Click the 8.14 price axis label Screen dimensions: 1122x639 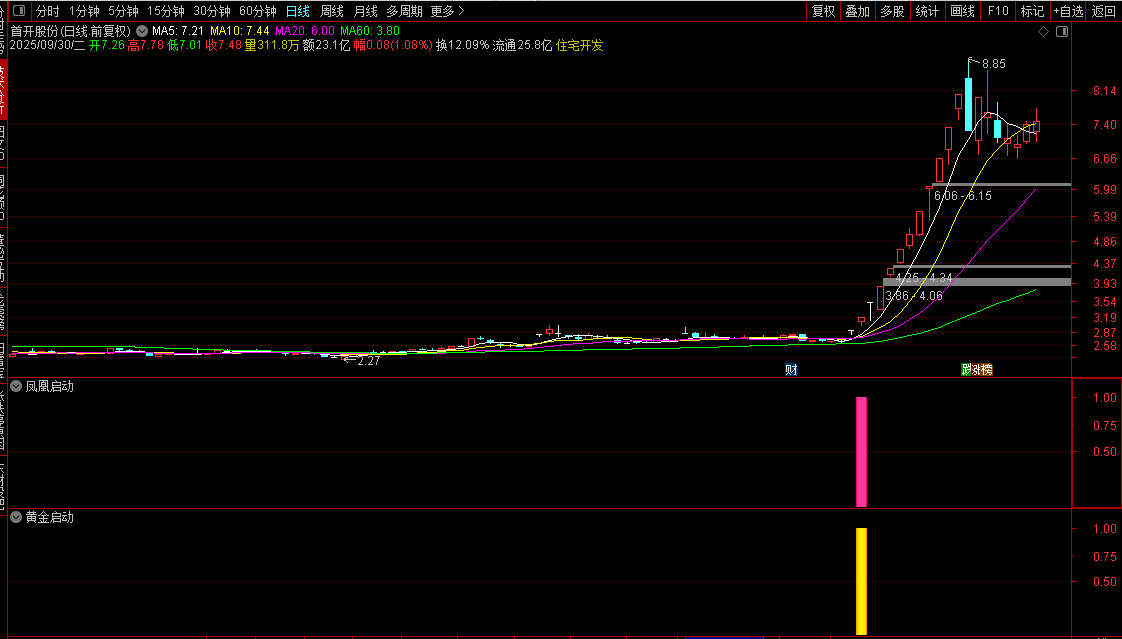pos(1105,91)
